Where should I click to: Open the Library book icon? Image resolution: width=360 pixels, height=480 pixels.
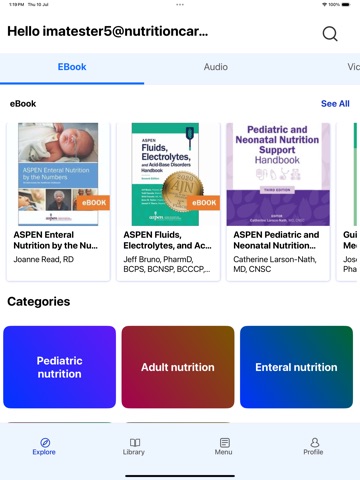point(135,442)
